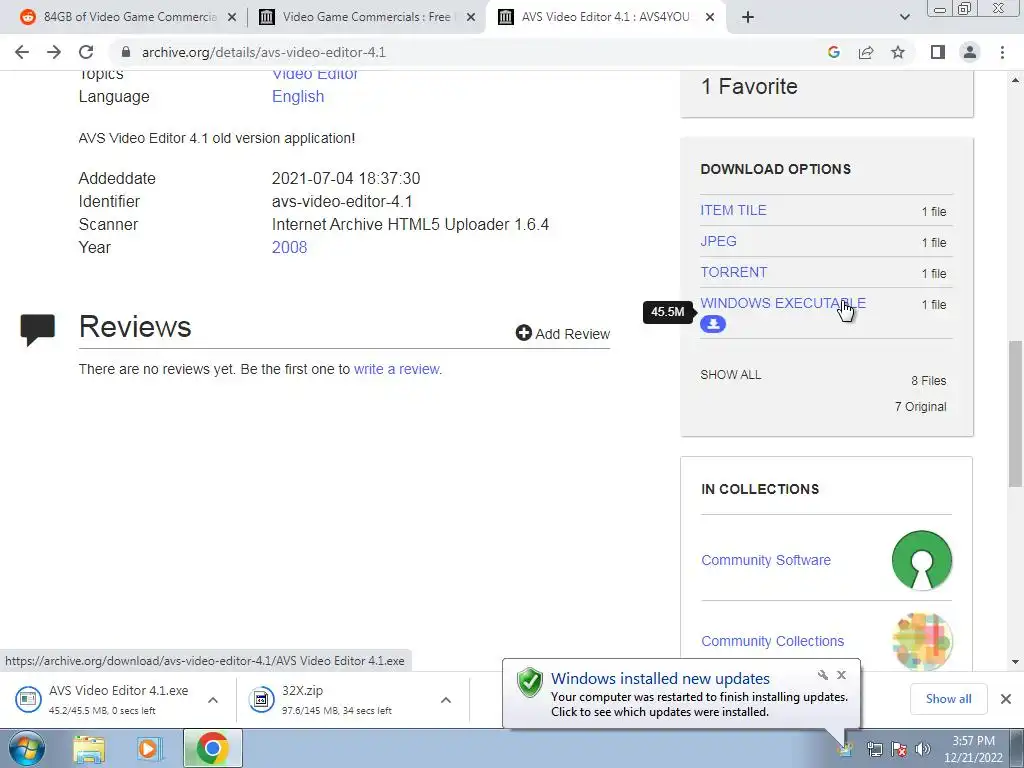Close the Windows update balloon
The height and width of the screenshot is (768, 1024).
click(842, 675)
